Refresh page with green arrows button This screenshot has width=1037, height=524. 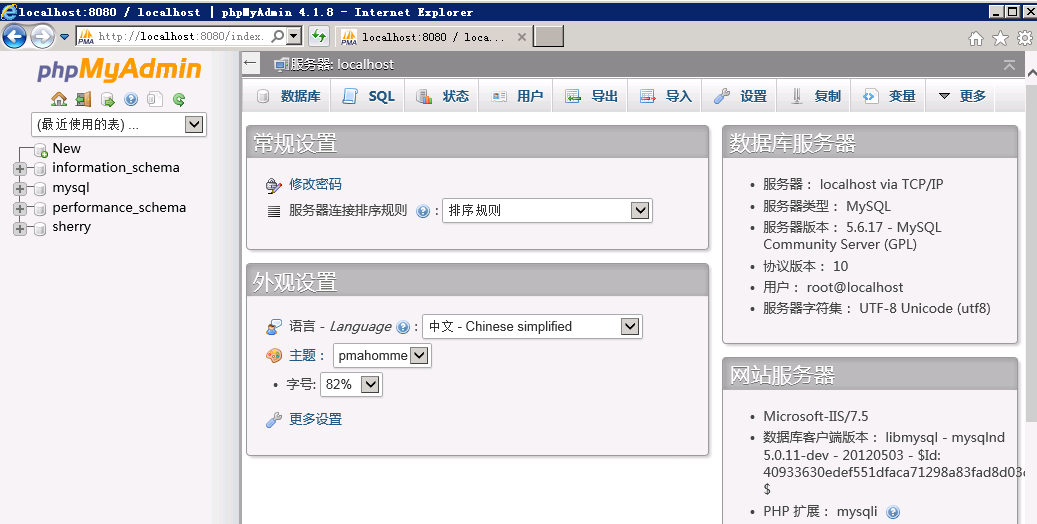(x=319, y=36)
